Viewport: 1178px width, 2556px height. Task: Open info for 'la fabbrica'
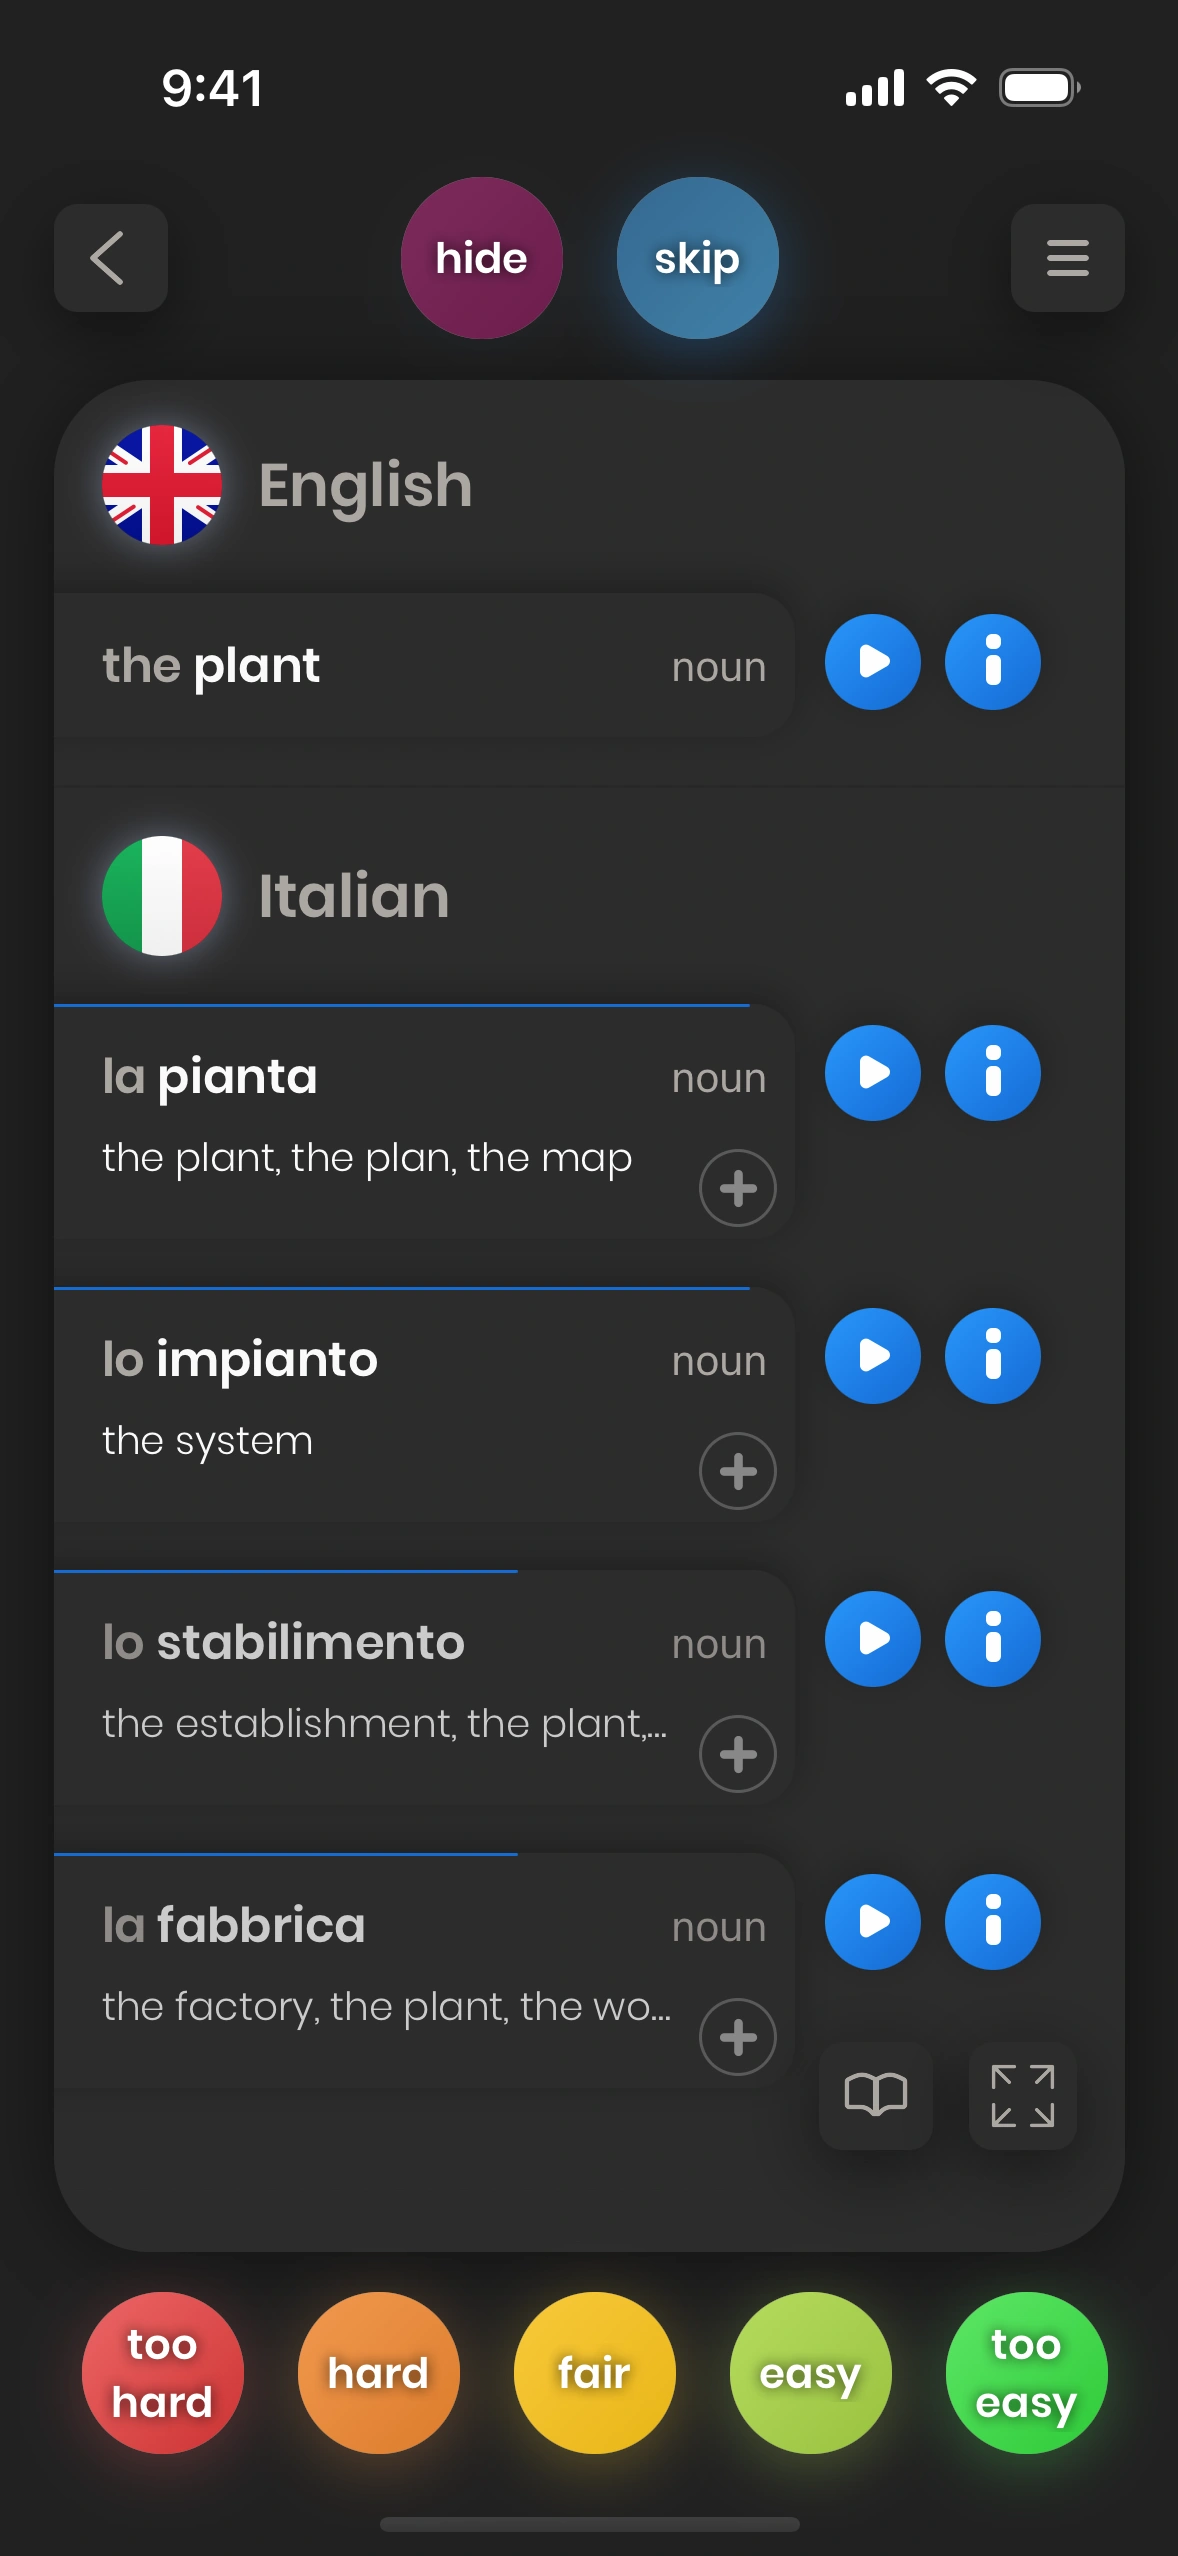(992, 1922)
